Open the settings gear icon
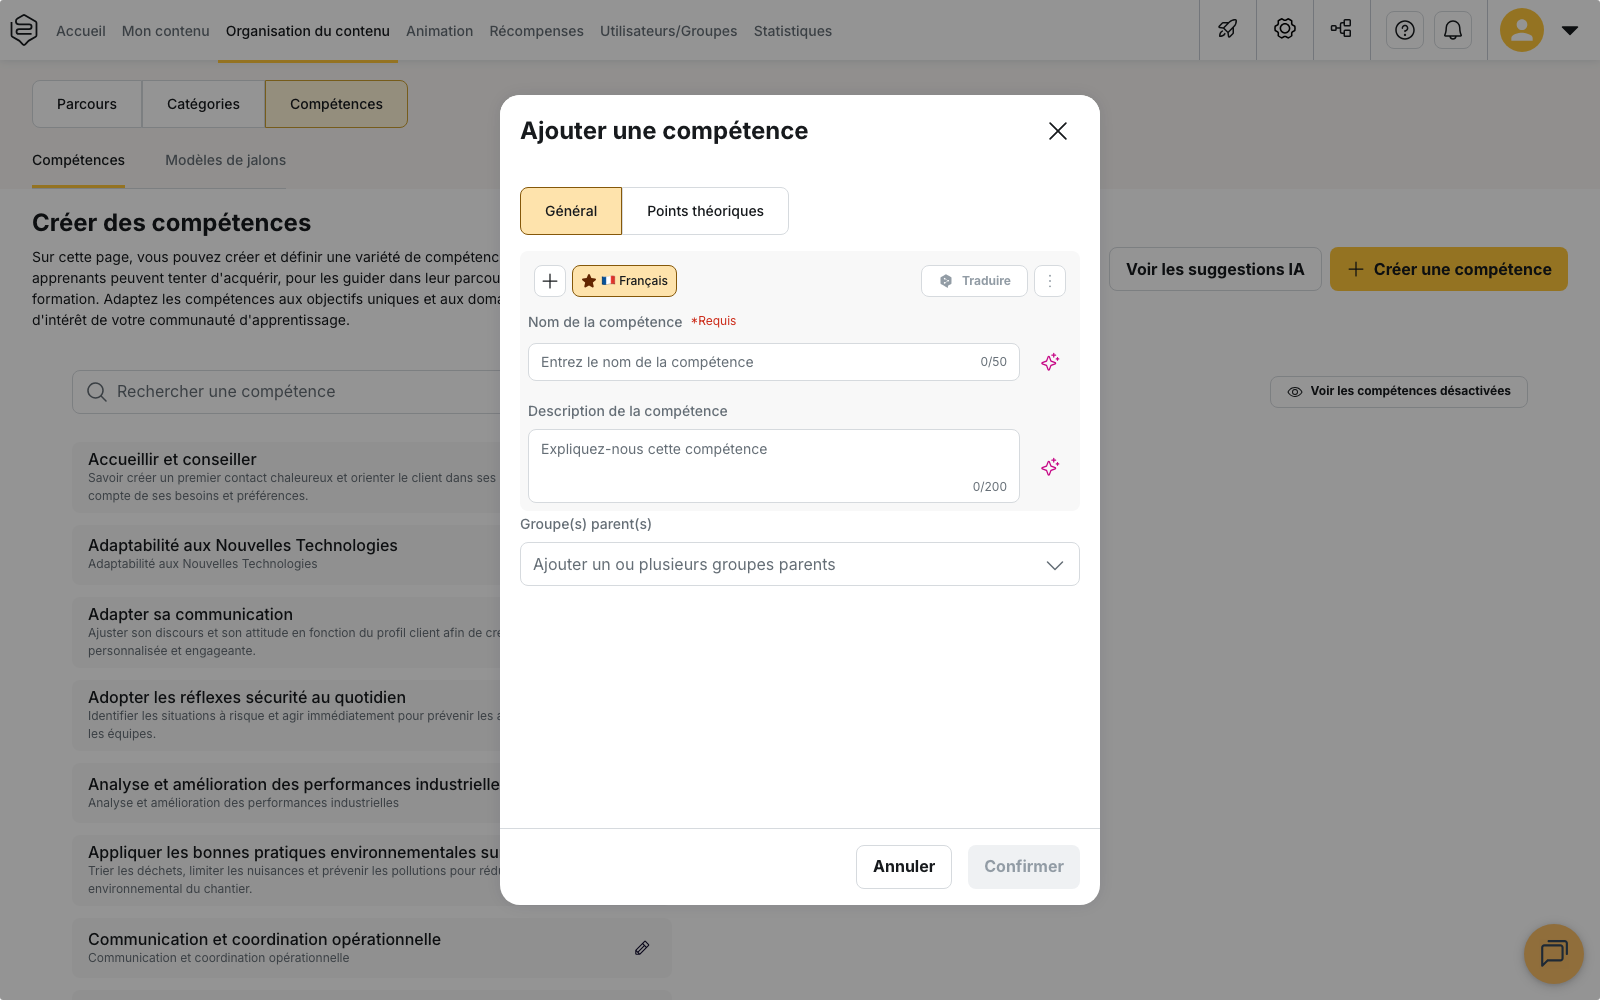The height and width of the screenshot is (1000, 1600). pyautogui.click(x=1285, y=29)
